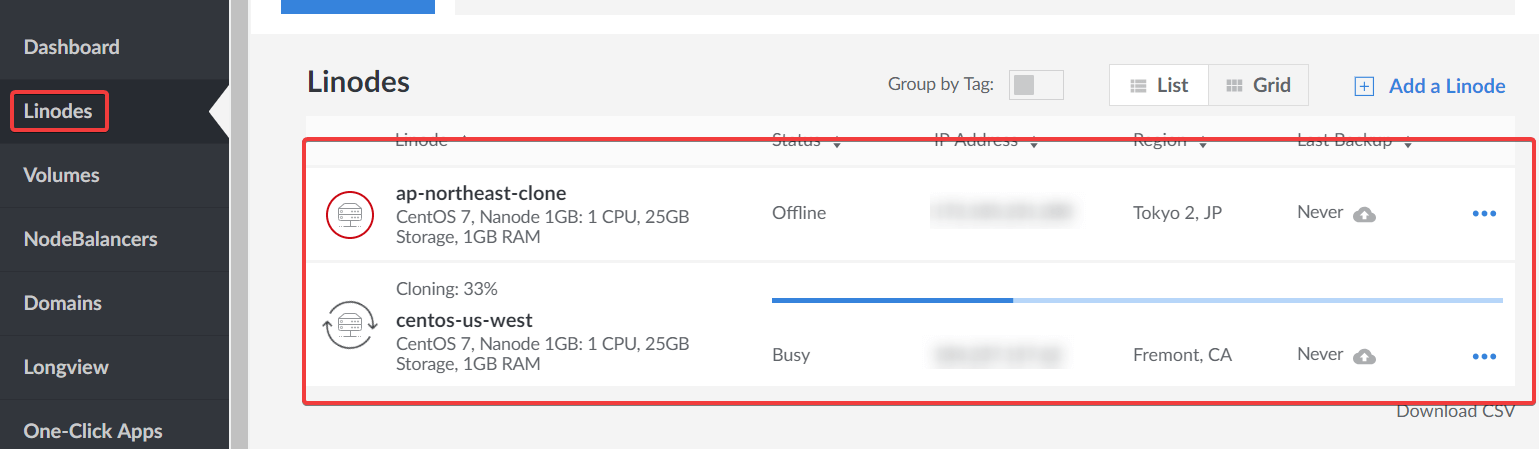The height and width of the screenshot is (449, 1539).
Task: Click the ap-northeast-clone offline server icon
Action: 349,213
